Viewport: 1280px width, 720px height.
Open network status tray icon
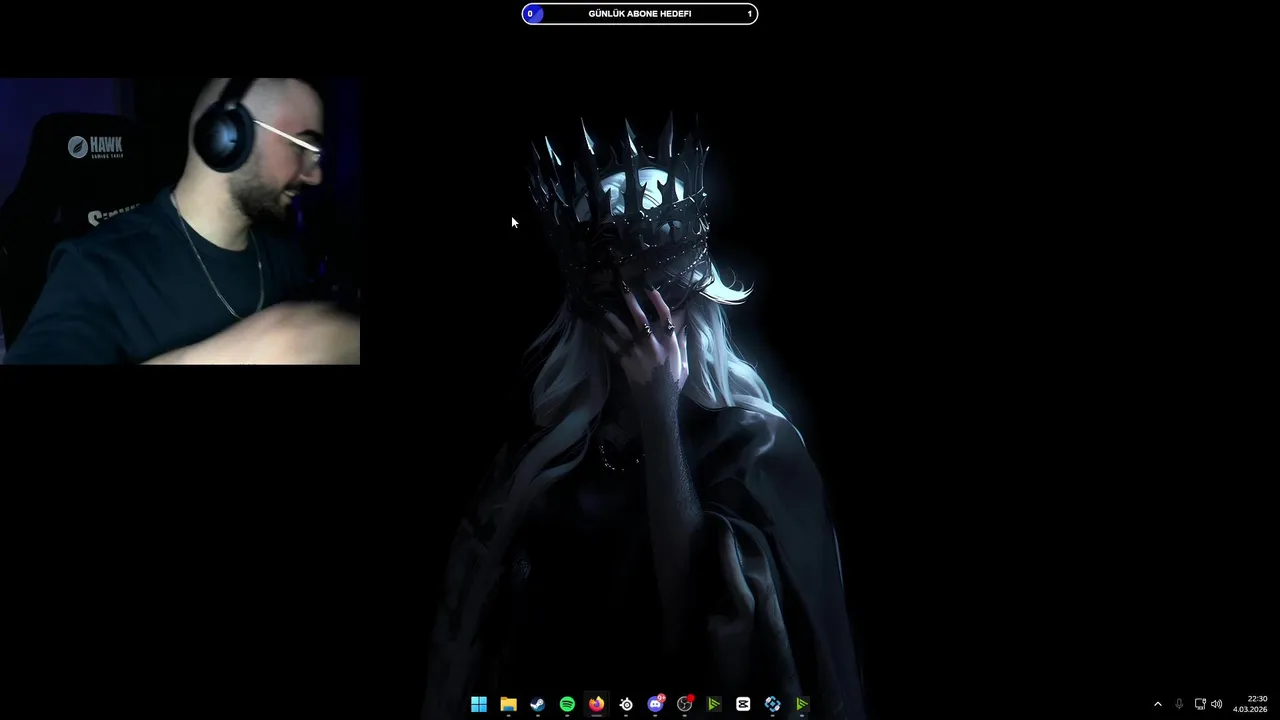coord(1200,704)
